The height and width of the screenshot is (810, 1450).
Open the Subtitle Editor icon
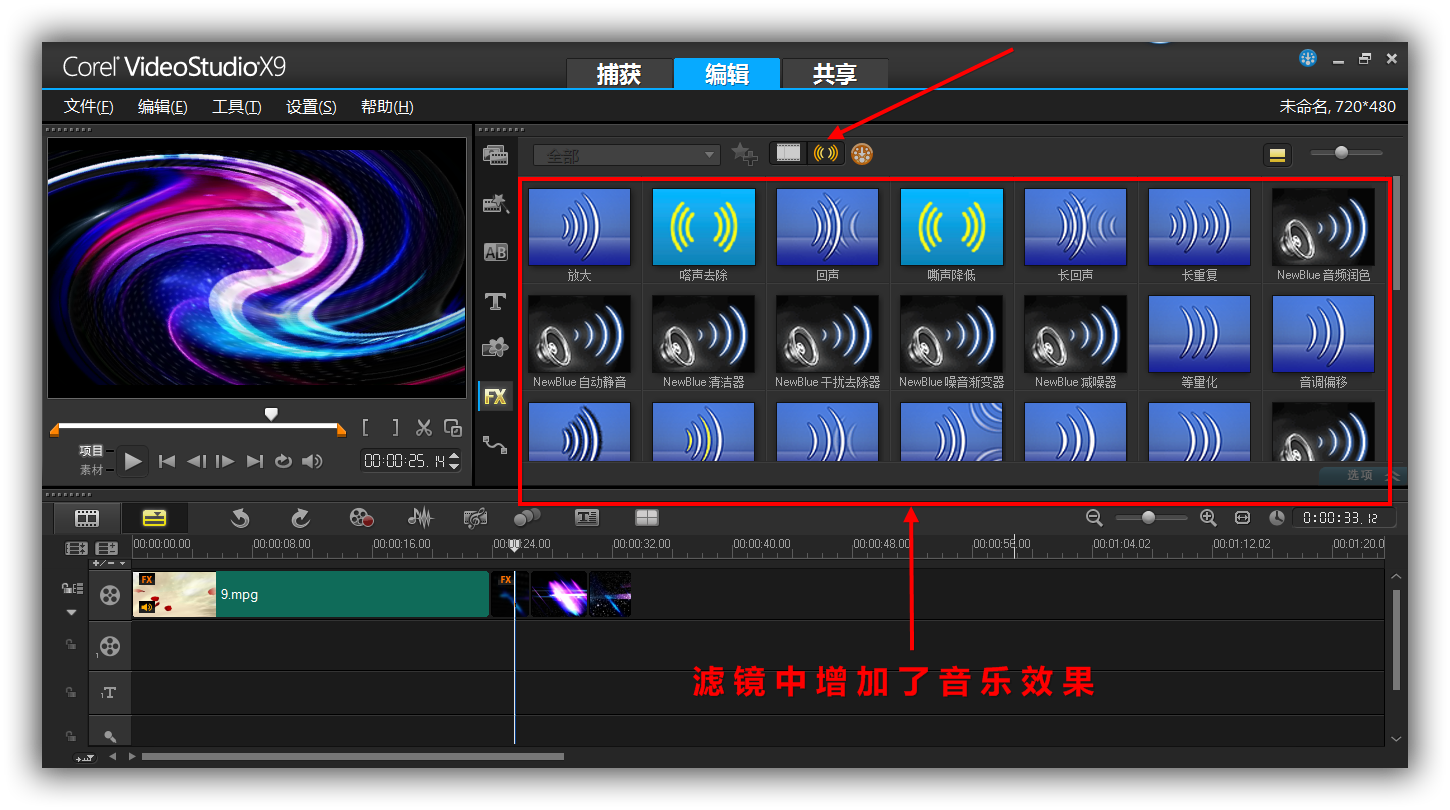(587, 518)
